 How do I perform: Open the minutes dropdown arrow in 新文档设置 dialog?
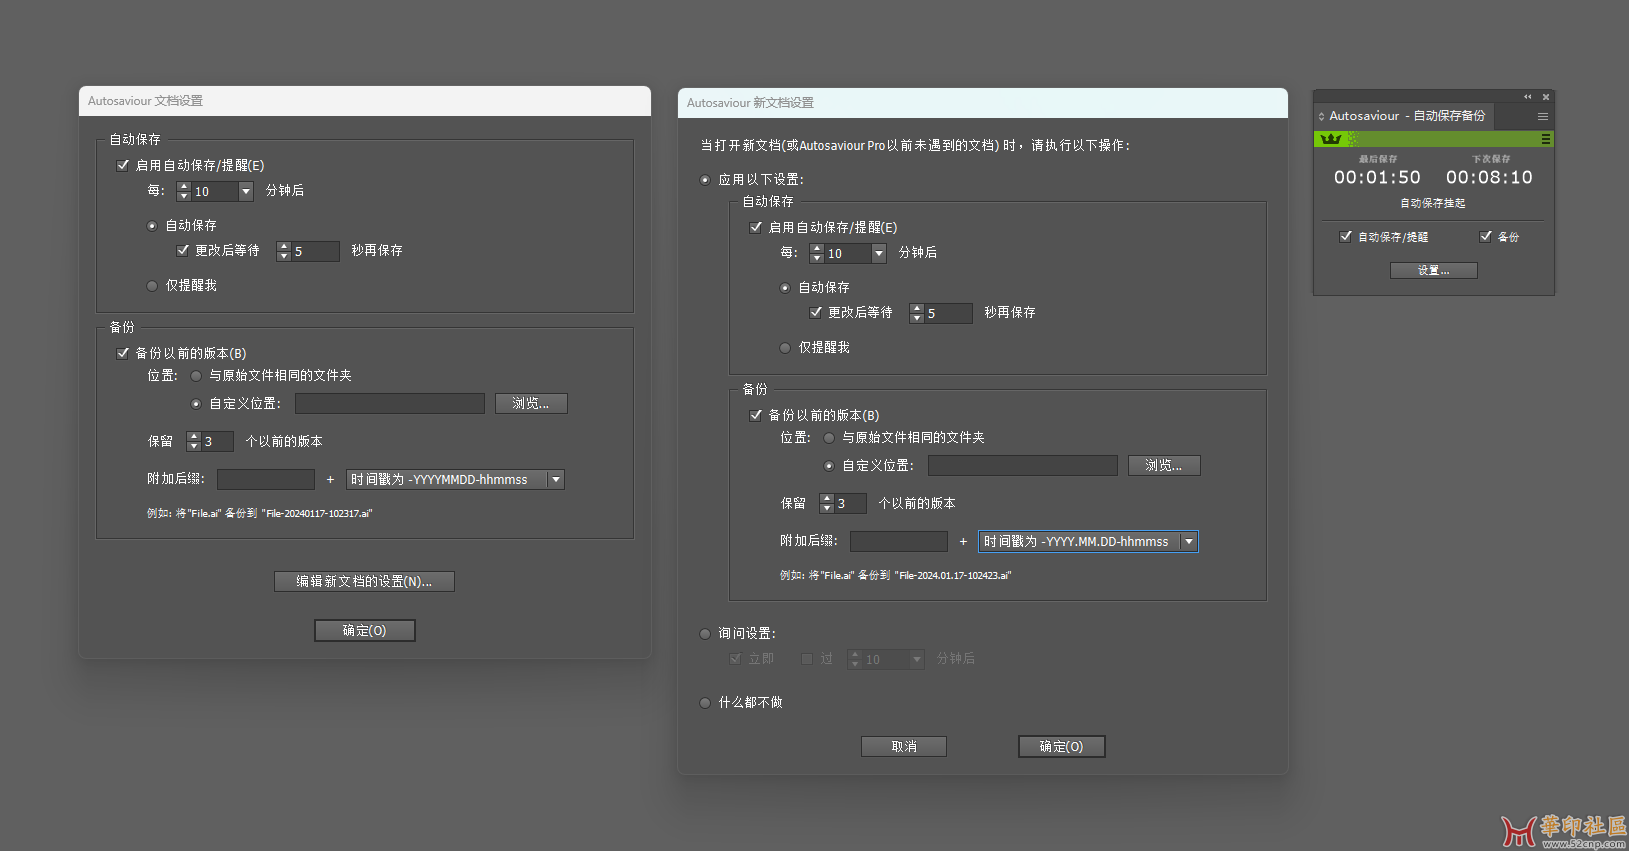pos(879,253)
